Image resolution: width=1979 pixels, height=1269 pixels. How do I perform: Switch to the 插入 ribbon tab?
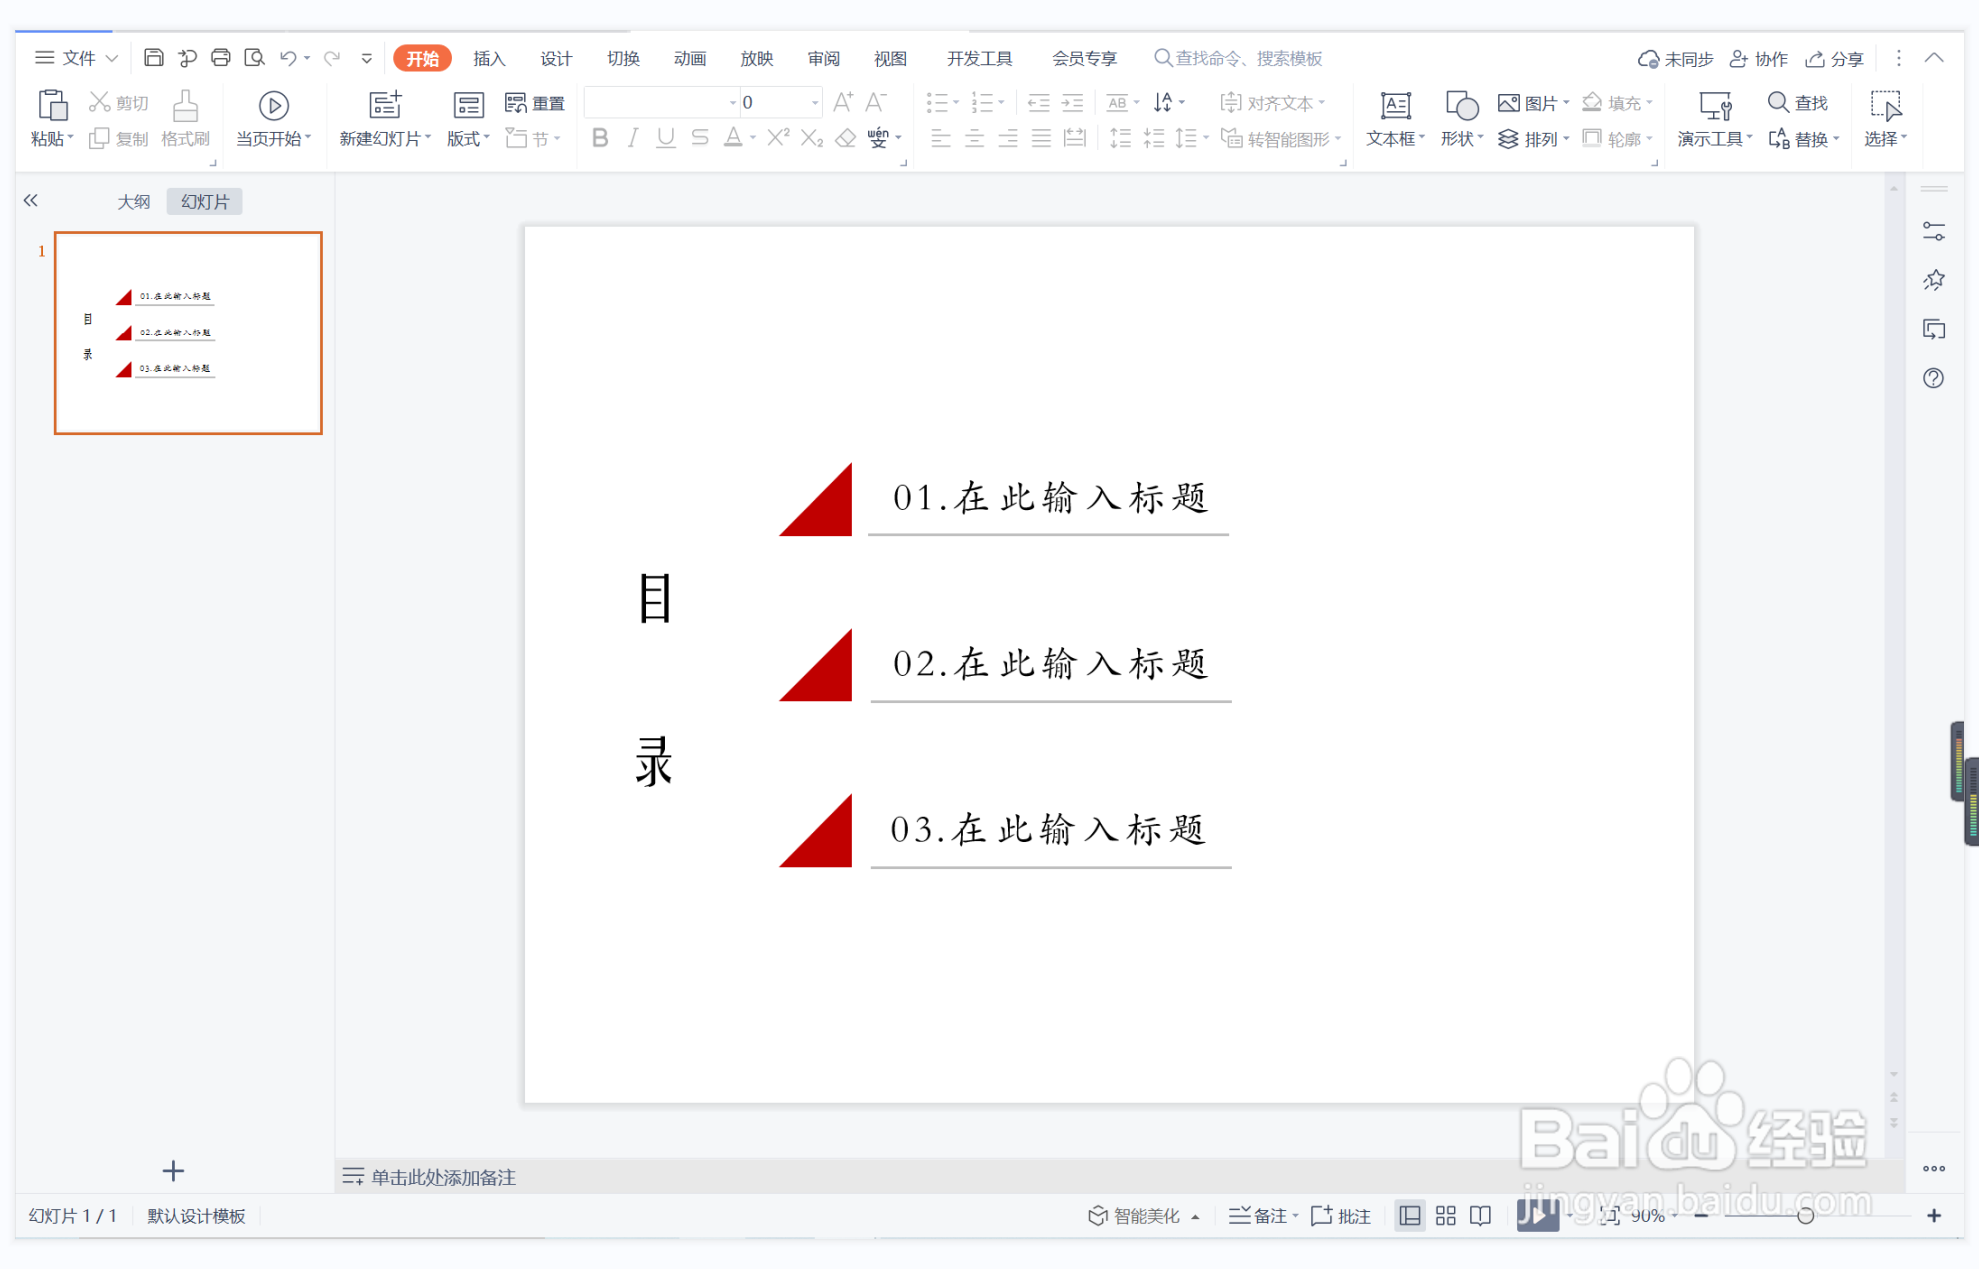[488, 58]
